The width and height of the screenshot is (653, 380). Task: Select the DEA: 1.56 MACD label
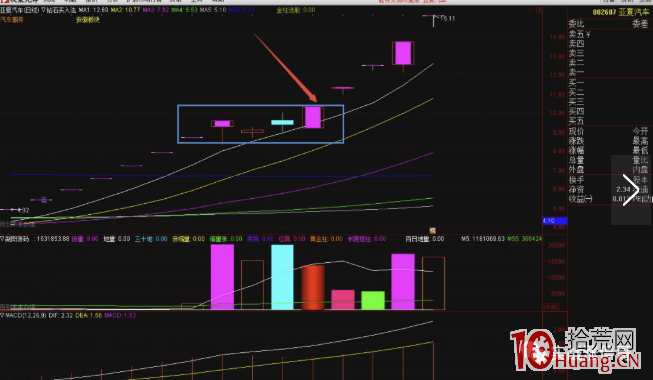[89, 315]
